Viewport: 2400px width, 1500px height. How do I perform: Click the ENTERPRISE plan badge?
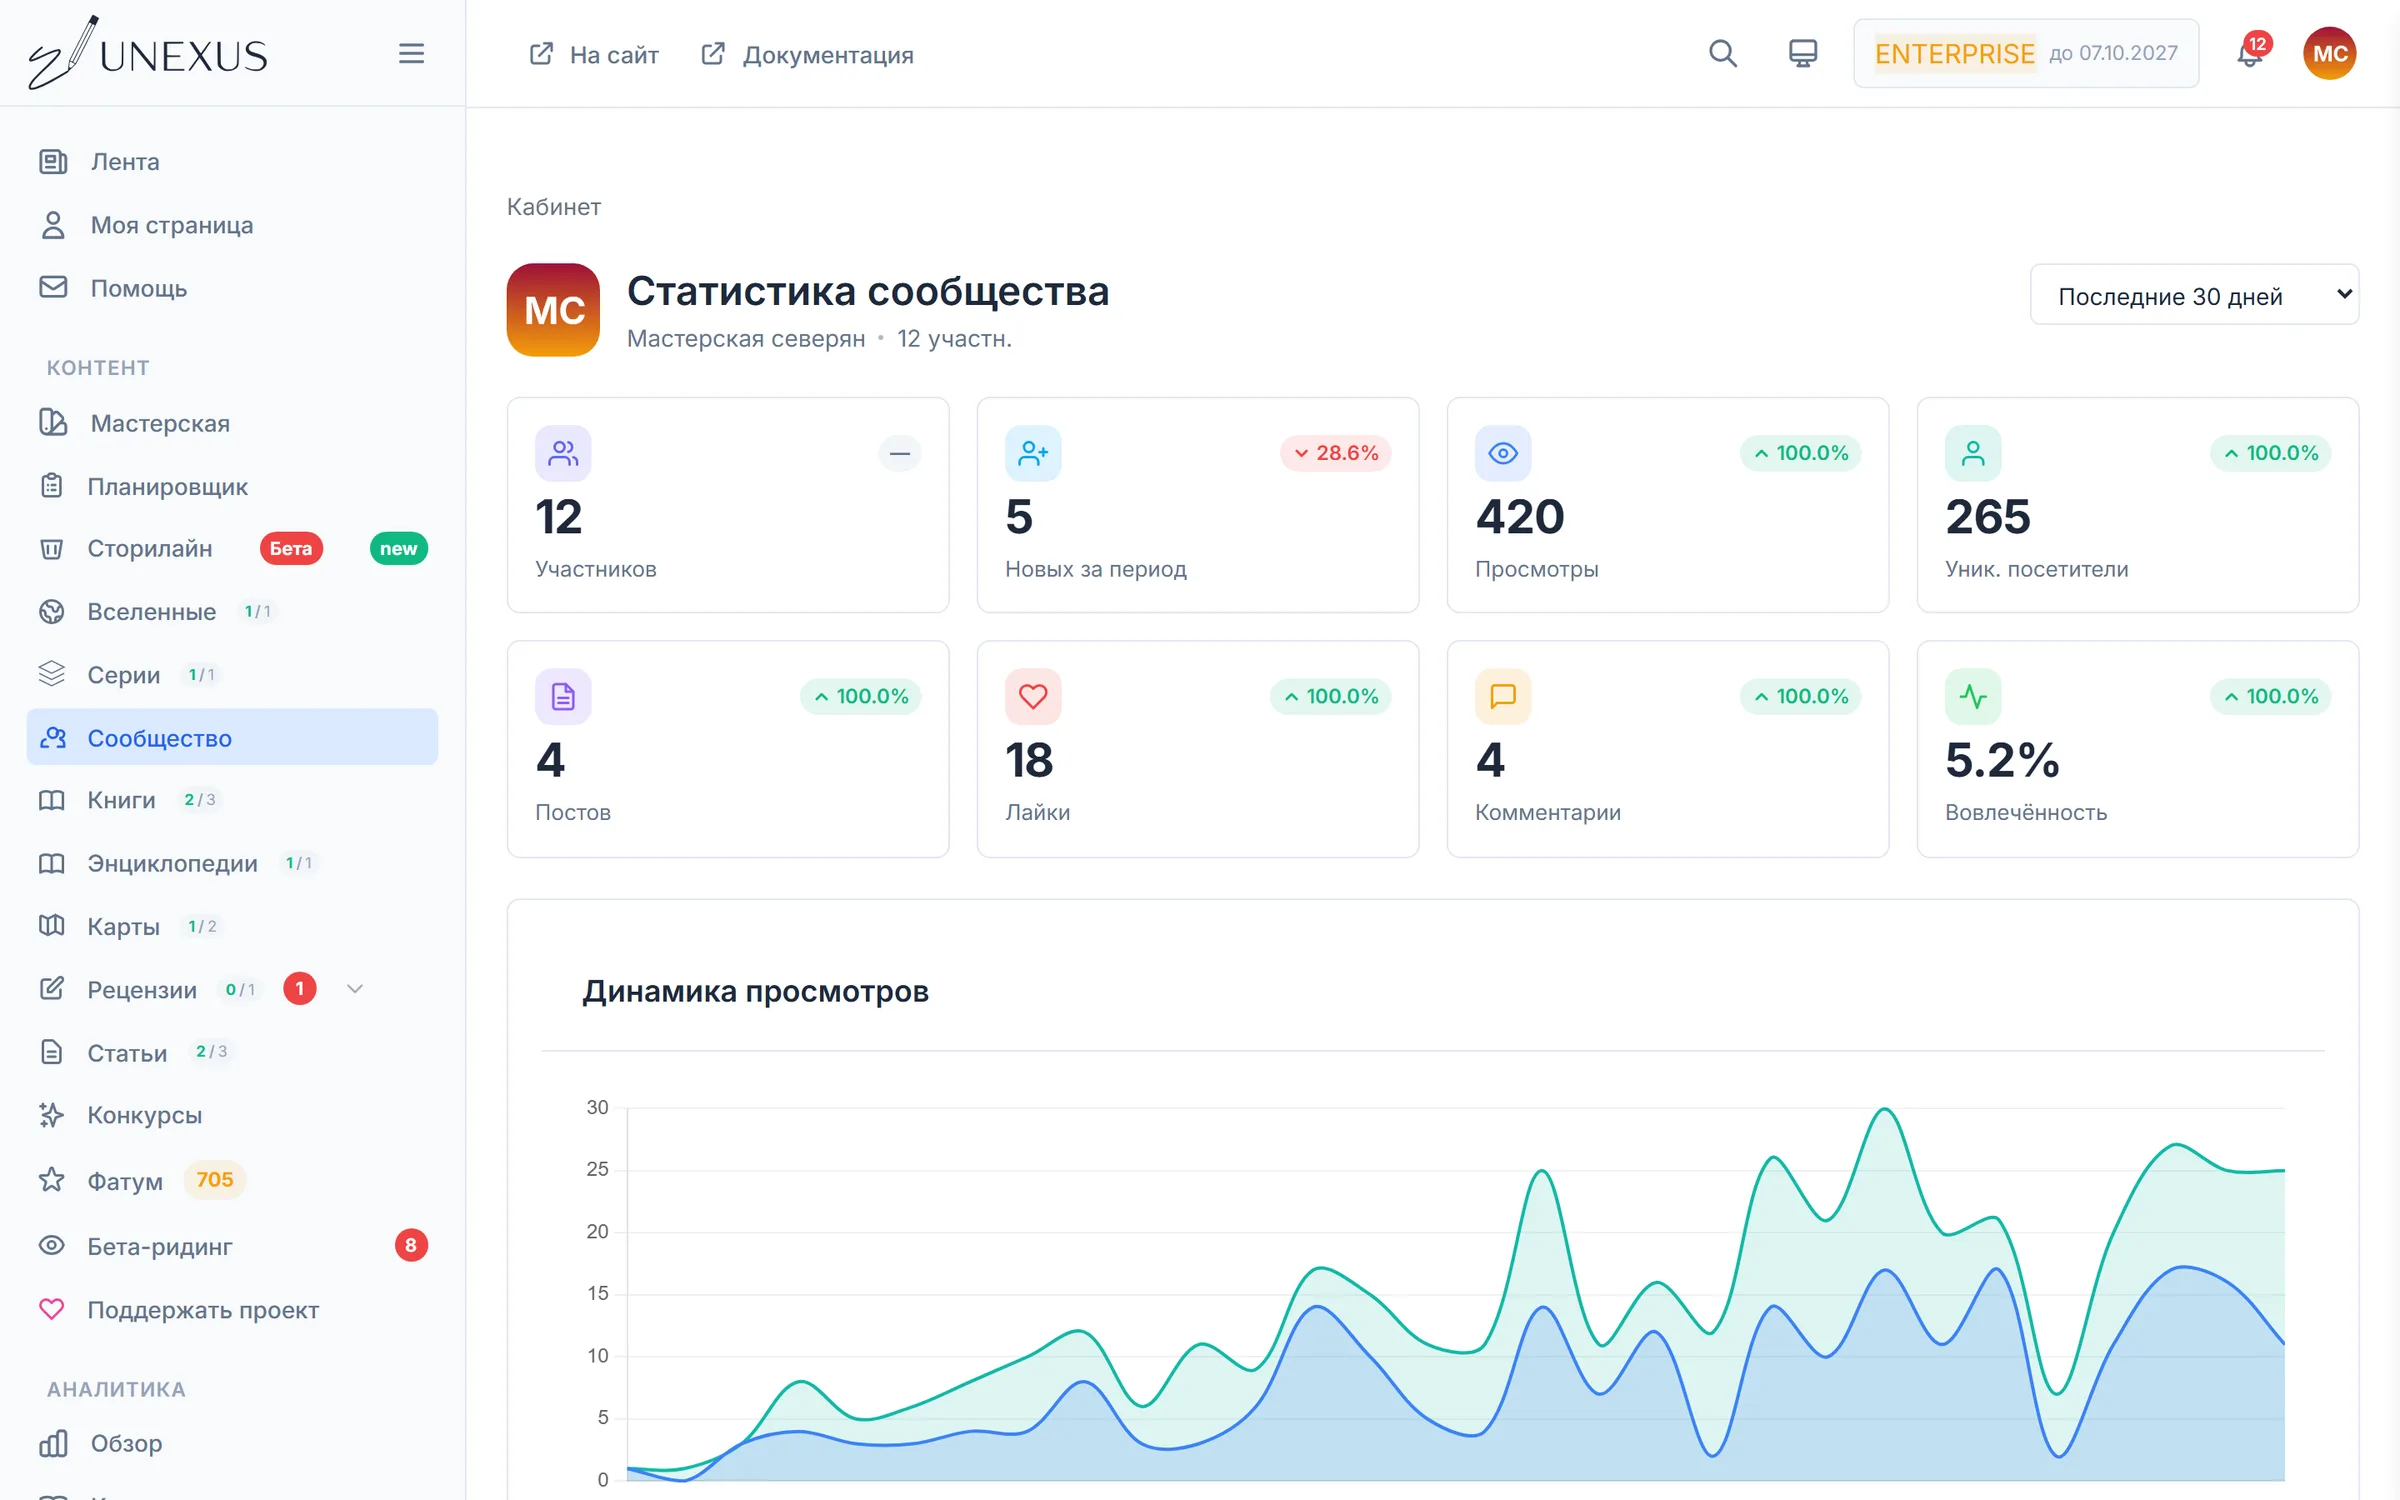tap(1954, 53)
